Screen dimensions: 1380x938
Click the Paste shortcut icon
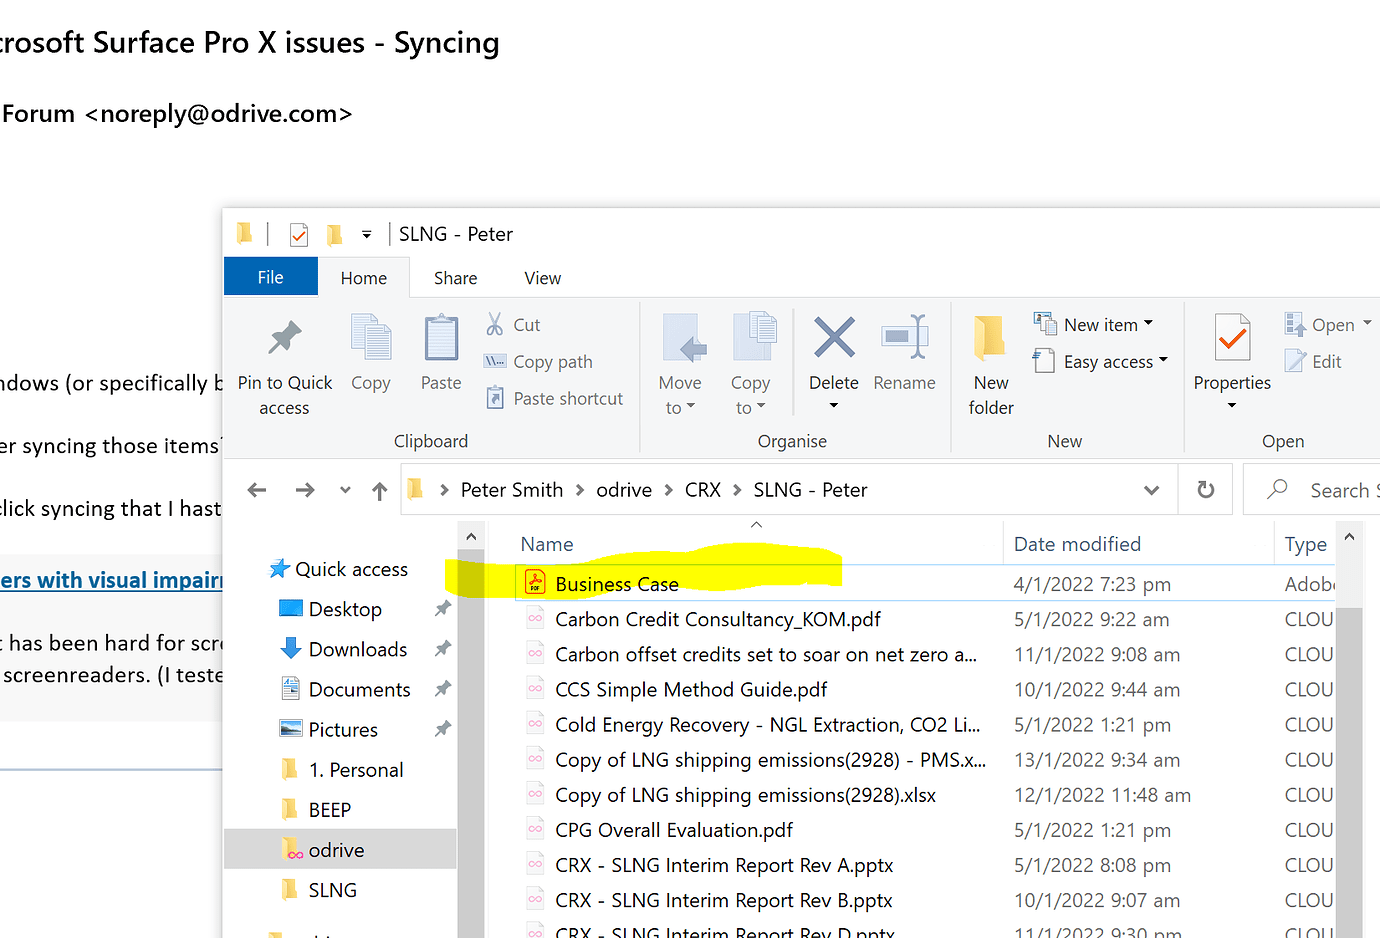tap(496, 397)
